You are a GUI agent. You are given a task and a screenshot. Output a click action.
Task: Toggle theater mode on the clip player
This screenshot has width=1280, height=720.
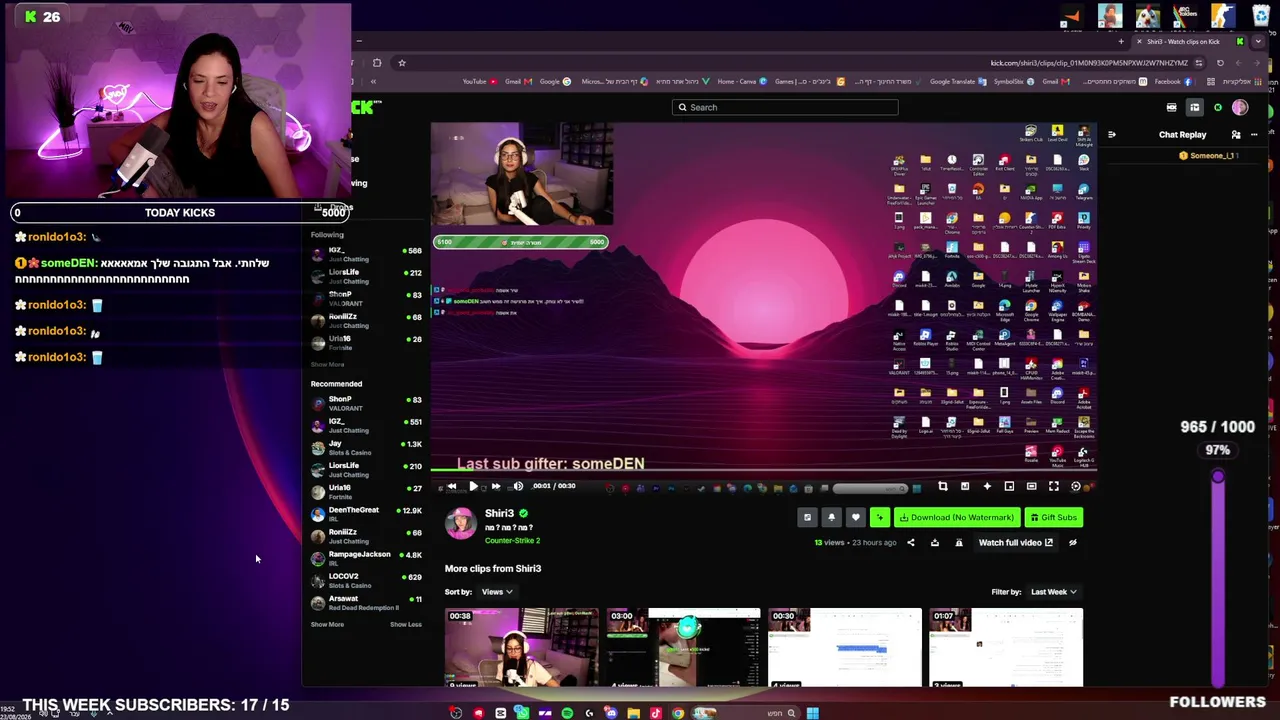point(1031,486)
